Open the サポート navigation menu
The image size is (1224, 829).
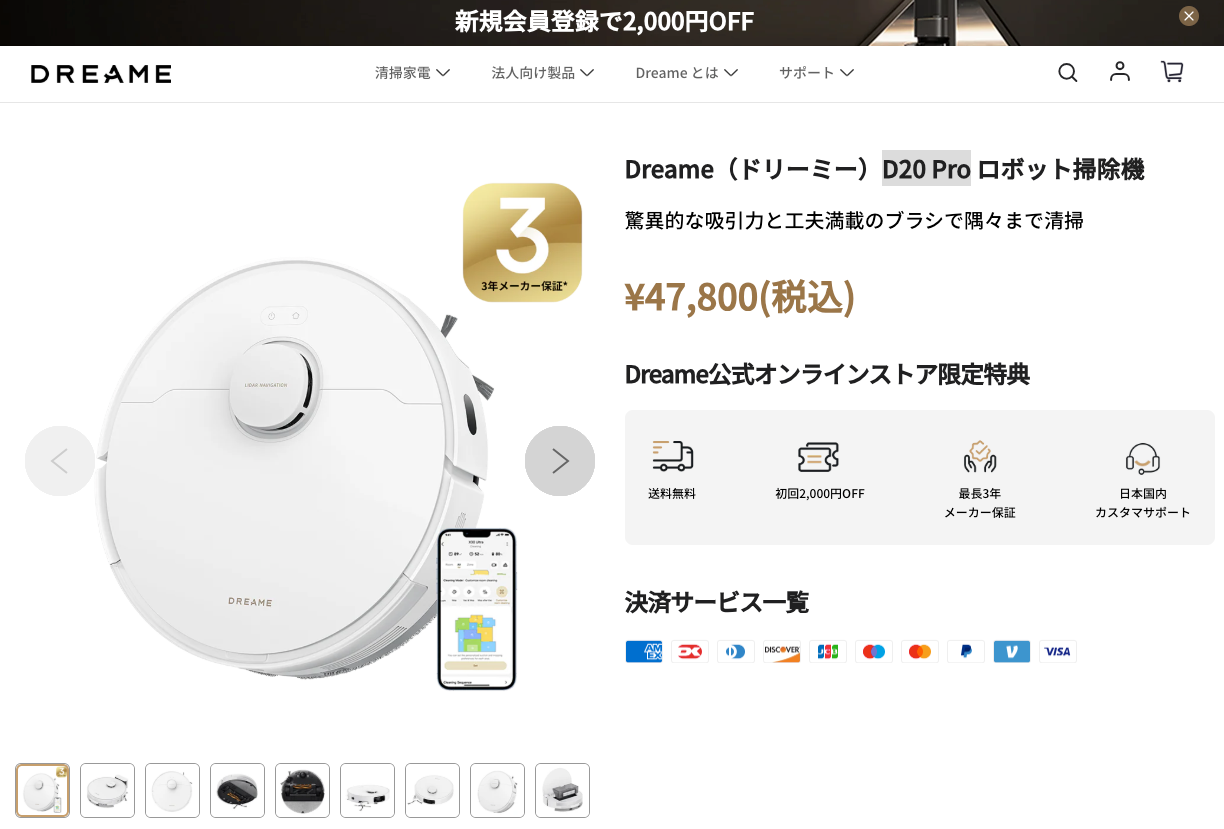pyautogui.click(x=816, y=73)
